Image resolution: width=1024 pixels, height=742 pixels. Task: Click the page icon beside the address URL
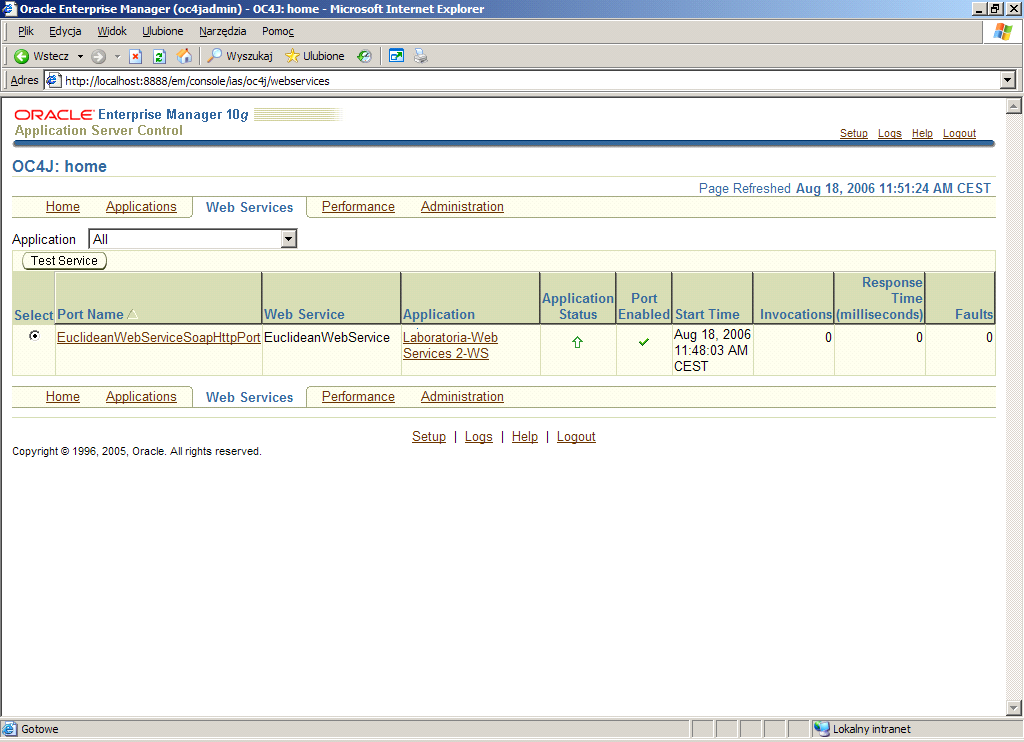pos(54,80)
